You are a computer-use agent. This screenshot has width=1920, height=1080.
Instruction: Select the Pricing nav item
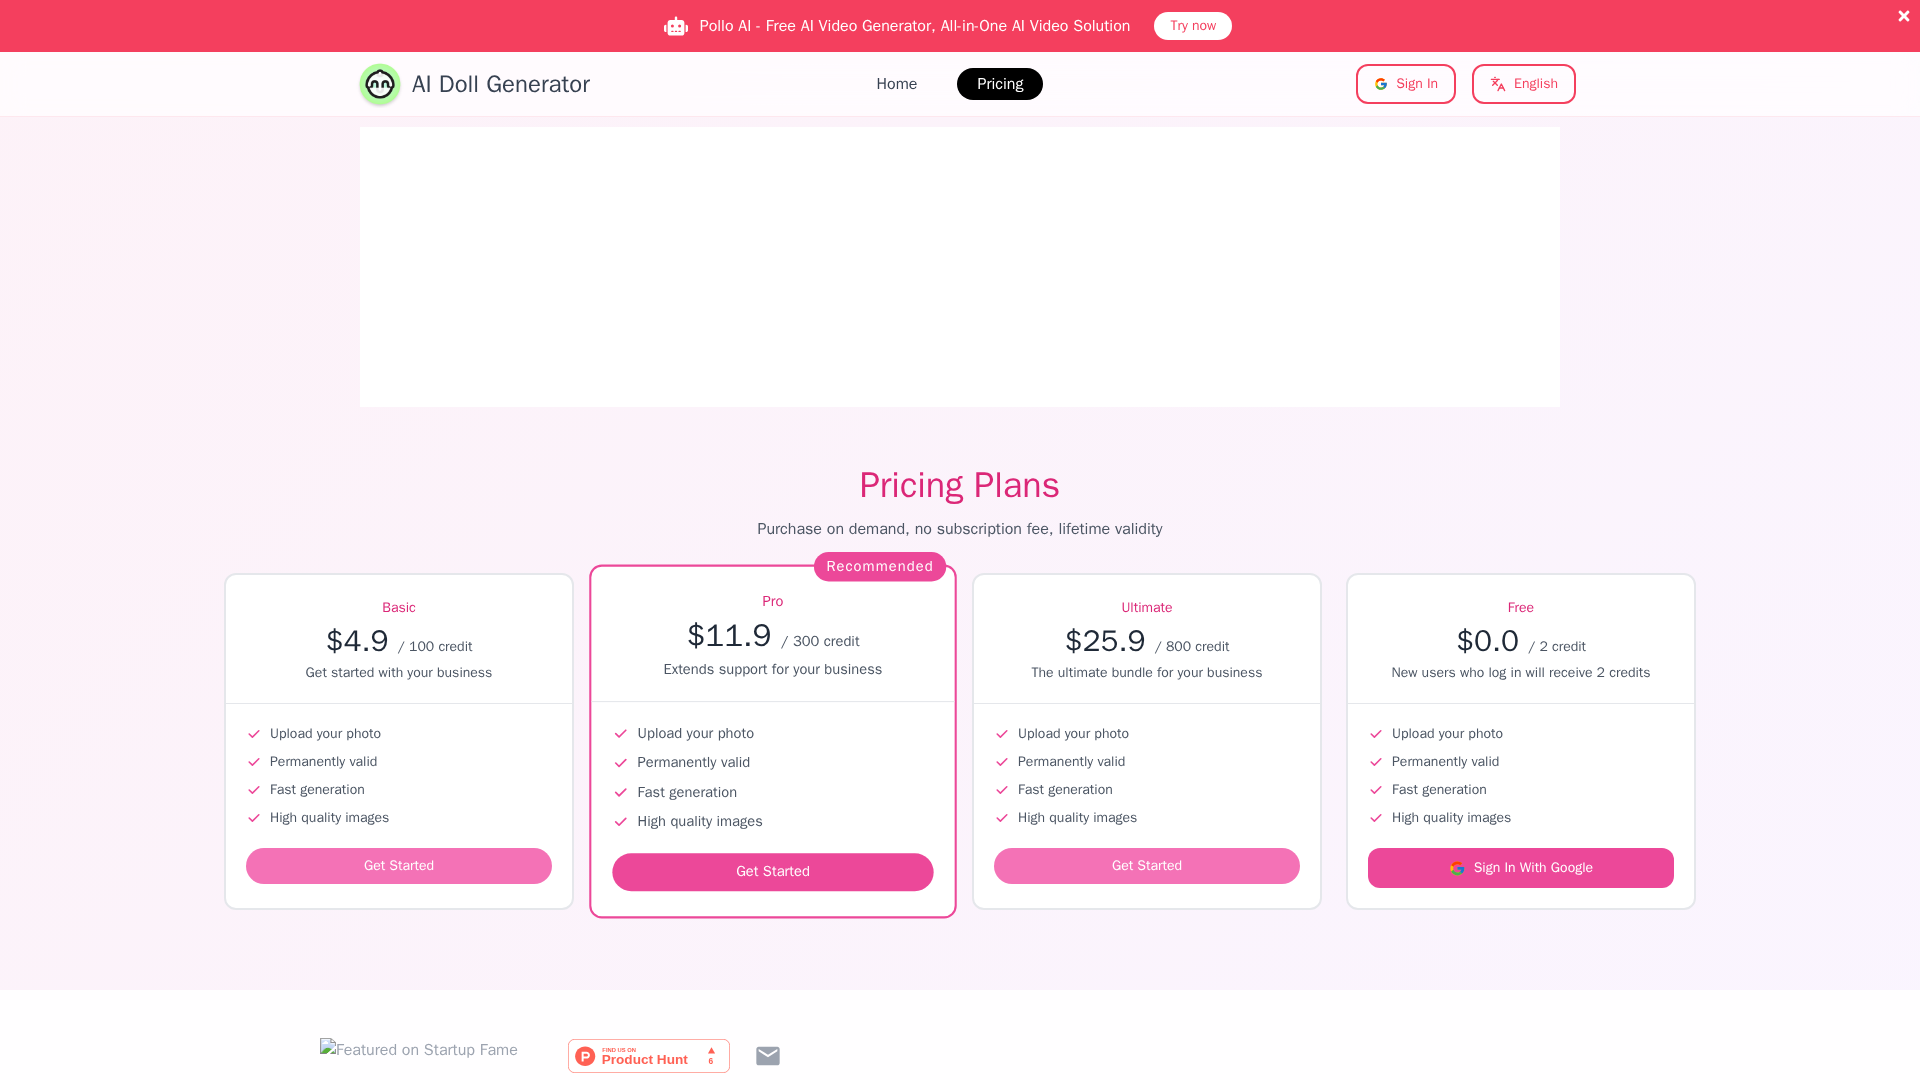[x=999, y=84]
